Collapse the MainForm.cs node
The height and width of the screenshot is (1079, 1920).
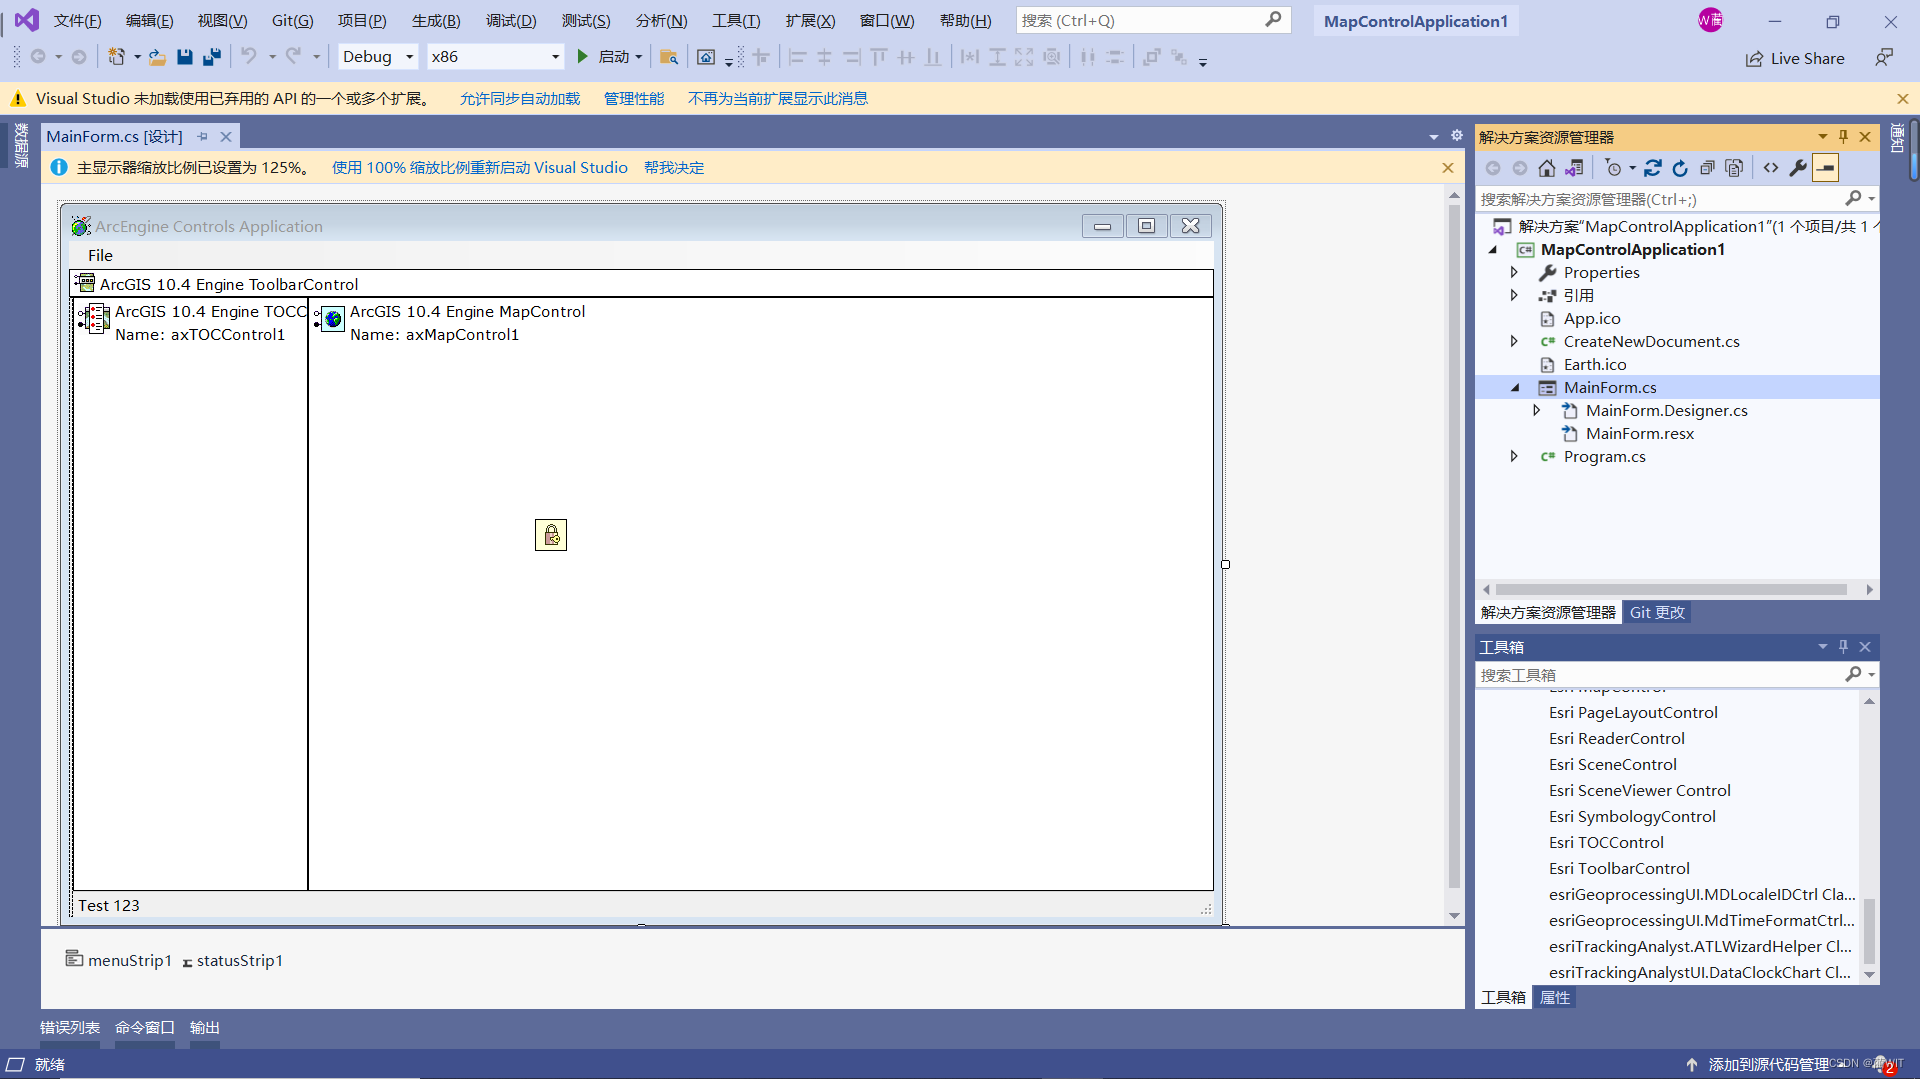point(1514,387)
